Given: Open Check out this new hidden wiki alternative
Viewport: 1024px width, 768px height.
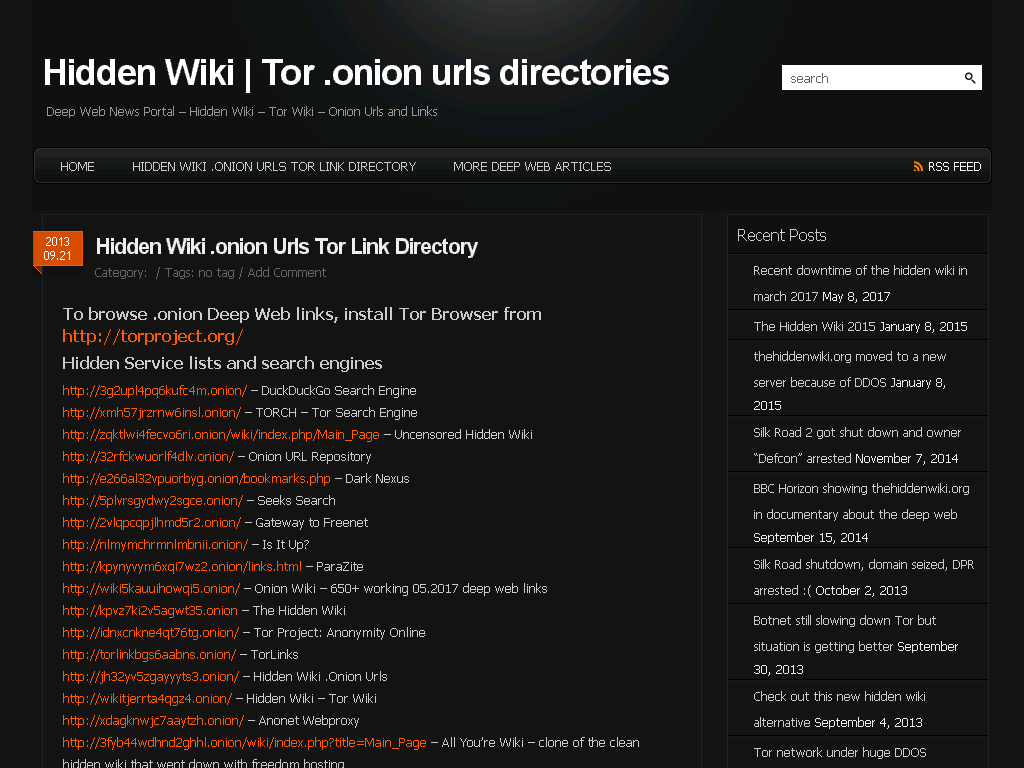Looking at the screenshot, I should tap(839, 709).
